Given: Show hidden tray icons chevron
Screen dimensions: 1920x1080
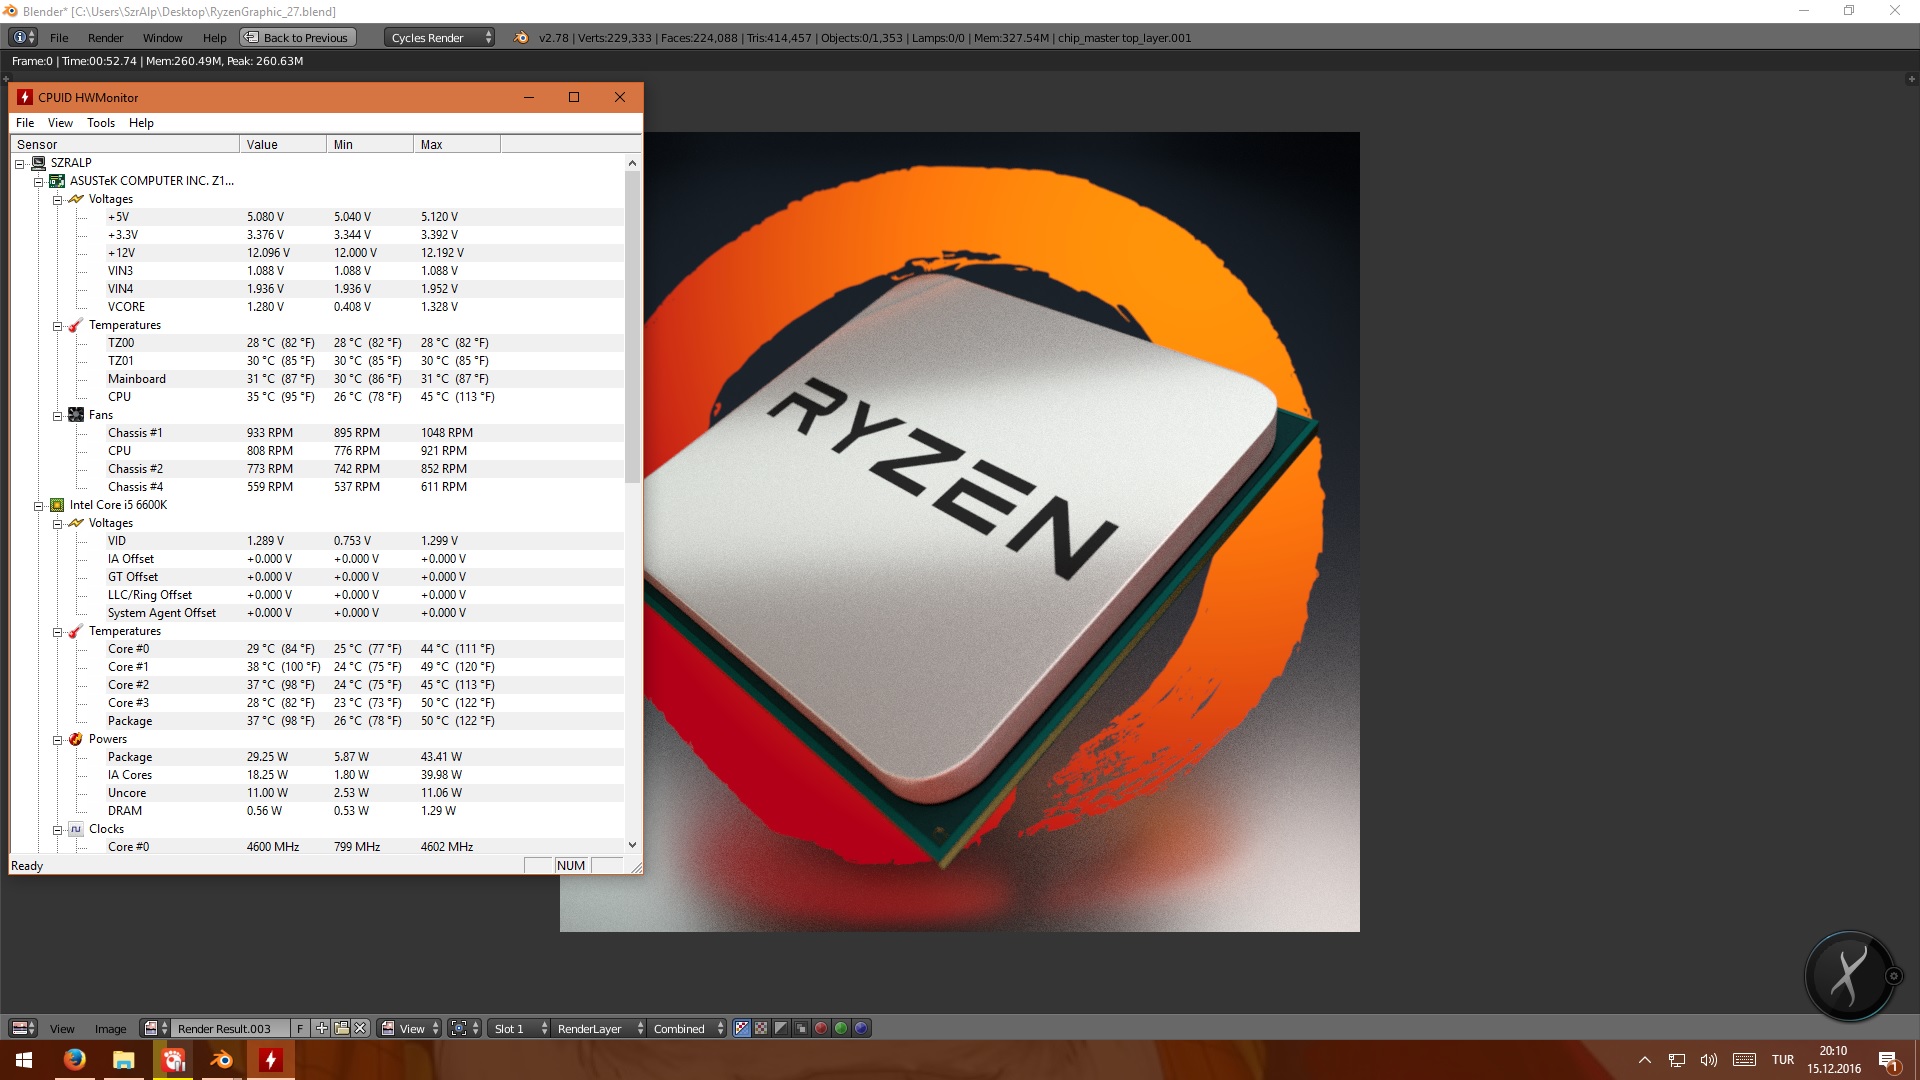Looking at the screenshot, I should [x=1644, y=1059].
